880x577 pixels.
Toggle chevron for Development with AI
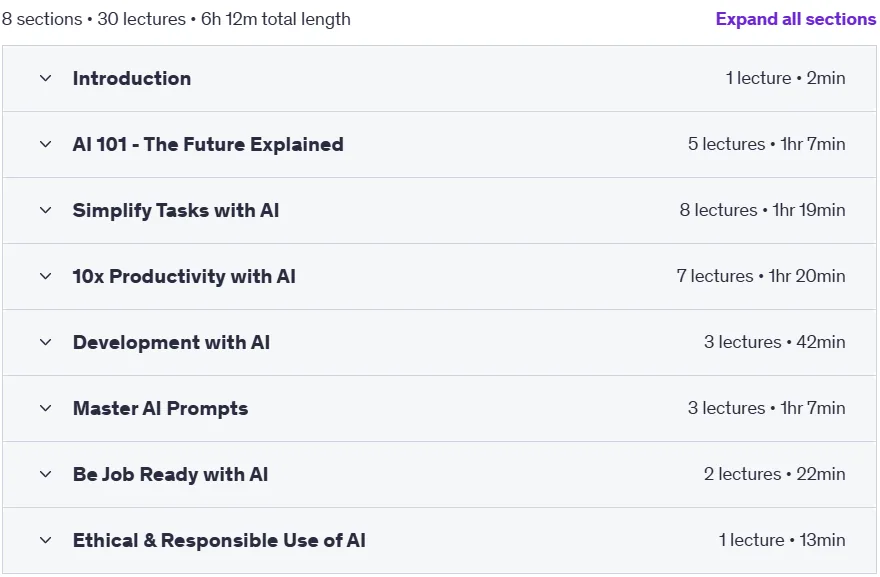click(45, 342)
